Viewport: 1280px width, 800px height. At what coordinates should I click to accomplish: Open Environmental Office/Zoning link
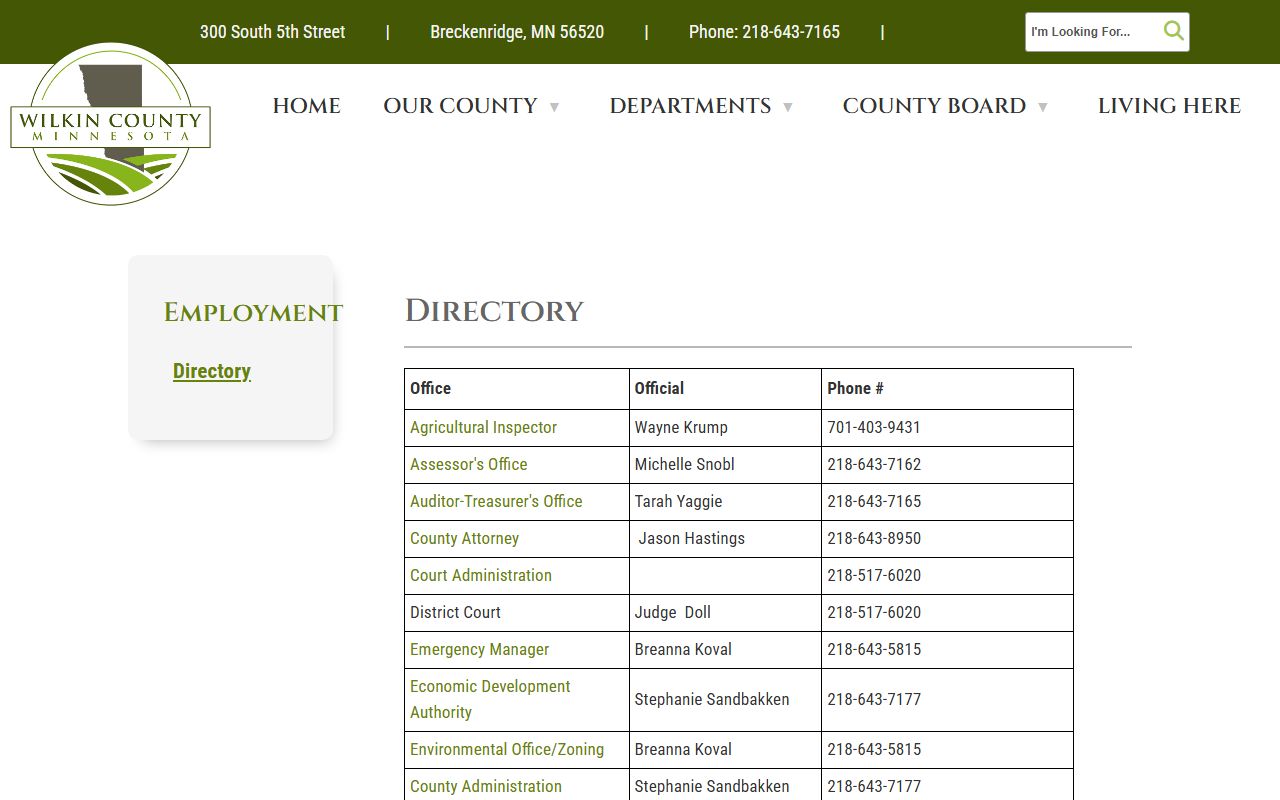point(507,749)
